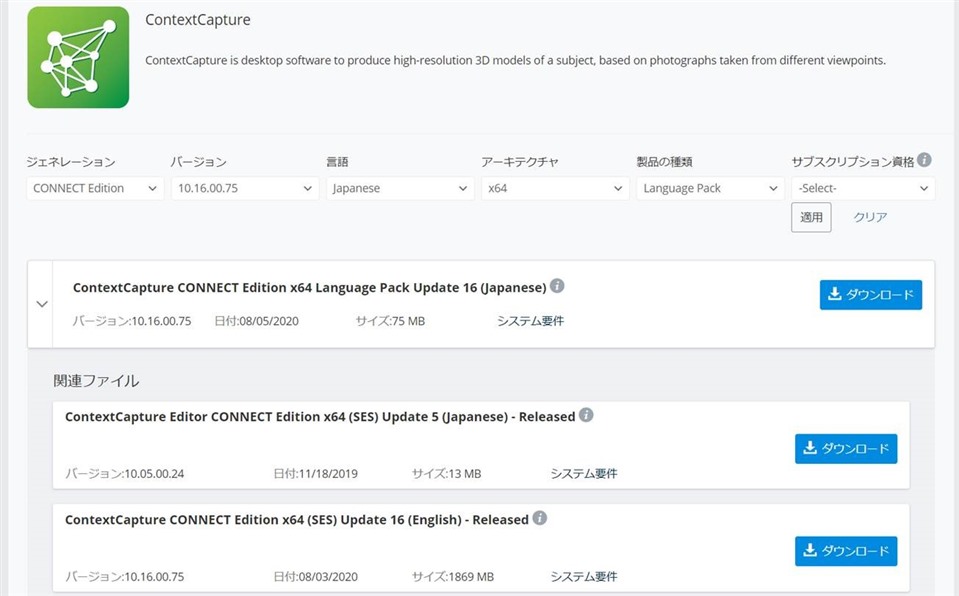The width and height of the screenshot is (959, 596).
Task: Click the info icon next to ContextCapture Editor Update 5
Action: (x=587, y=415)
